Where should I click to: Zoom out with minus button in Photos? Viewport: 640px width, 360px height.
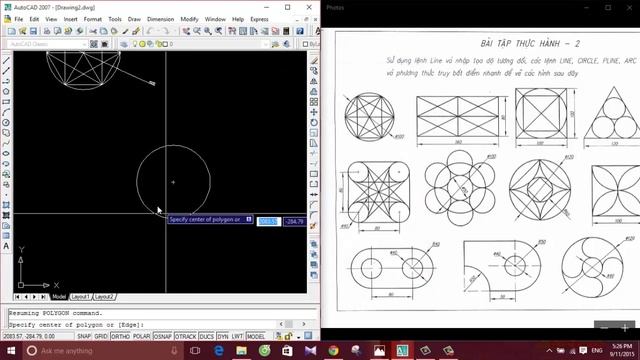coord(604,328)
